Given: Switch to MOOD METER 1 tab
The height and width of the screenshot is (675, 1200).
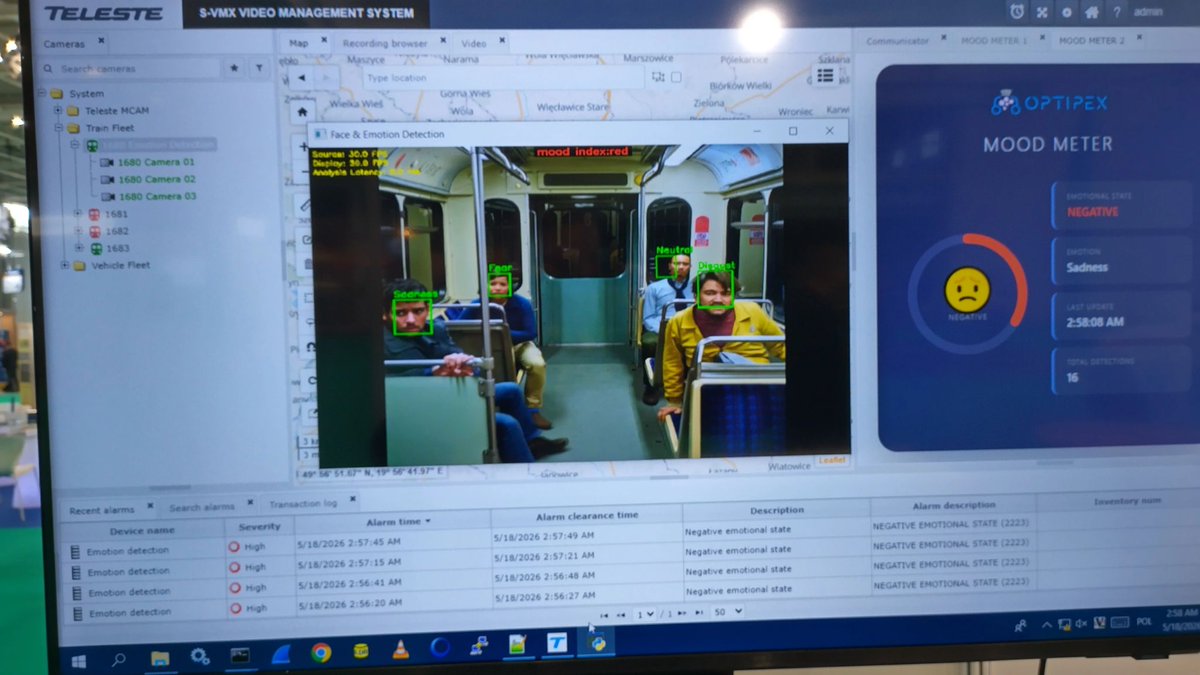Looking at the screenshot, I should pyautogui.click(x=993, y=41).
